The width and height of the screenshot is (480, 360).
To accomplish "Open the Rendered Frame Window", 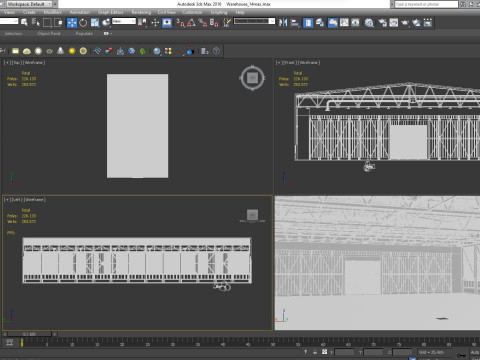I will click(x=394, y=22).
